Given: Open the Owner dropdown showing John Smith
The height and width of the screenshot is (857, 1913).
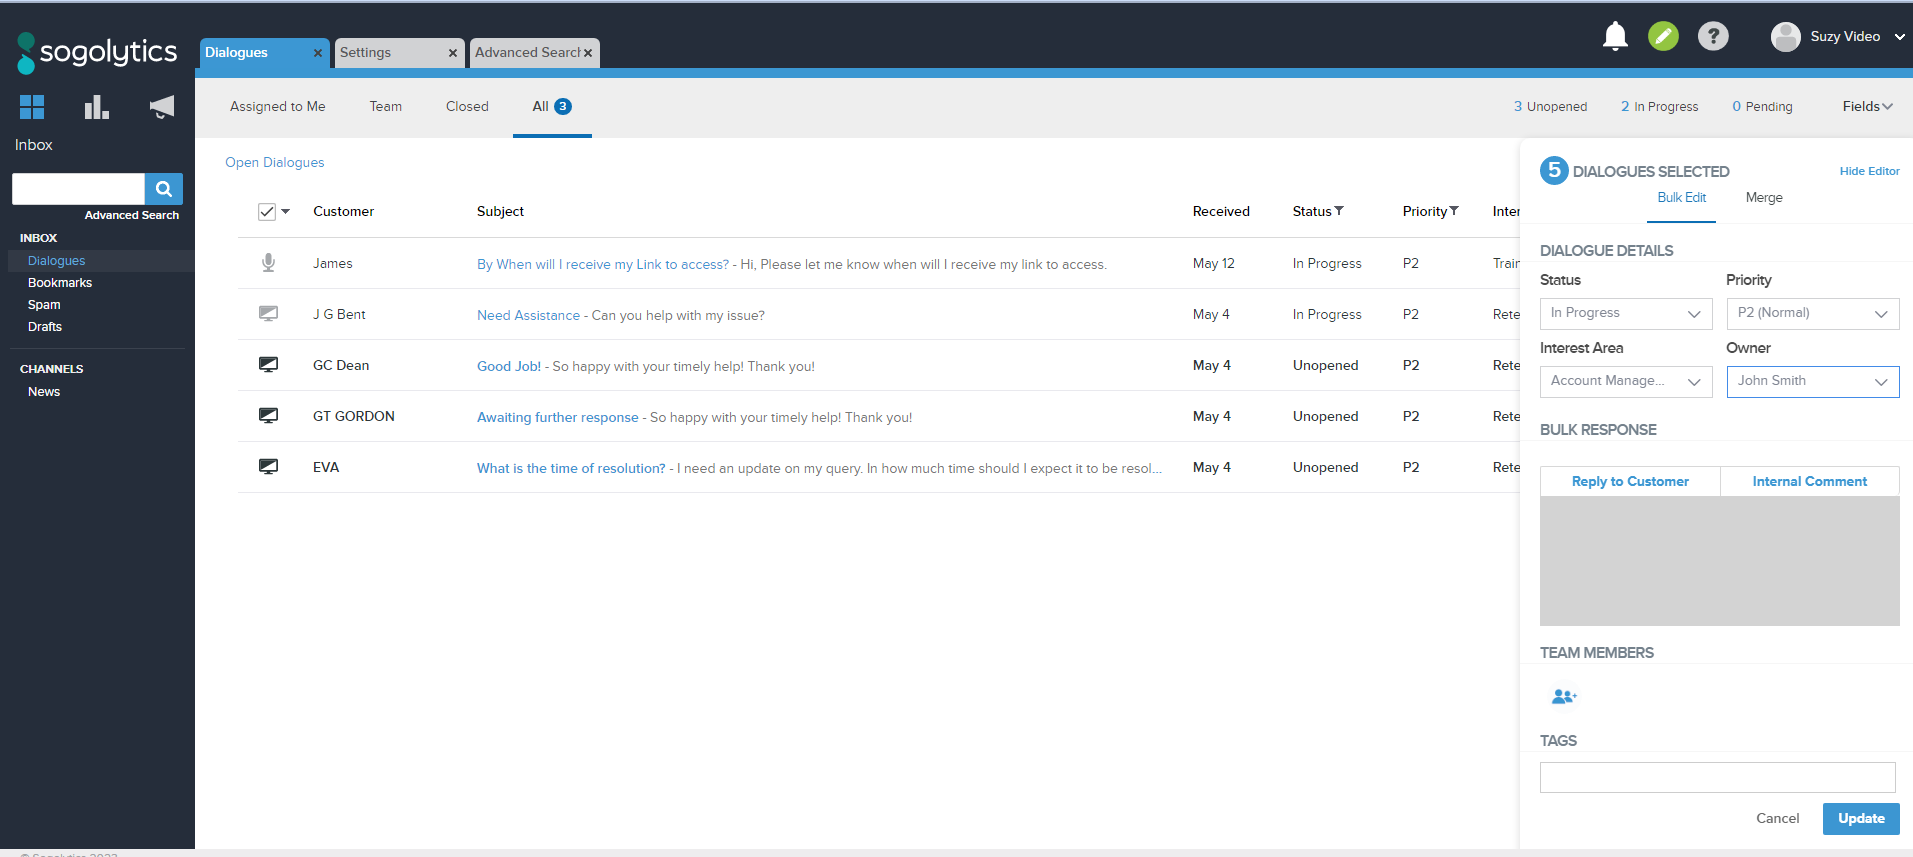Looking at the screenshot, I should coord(1812,382).
